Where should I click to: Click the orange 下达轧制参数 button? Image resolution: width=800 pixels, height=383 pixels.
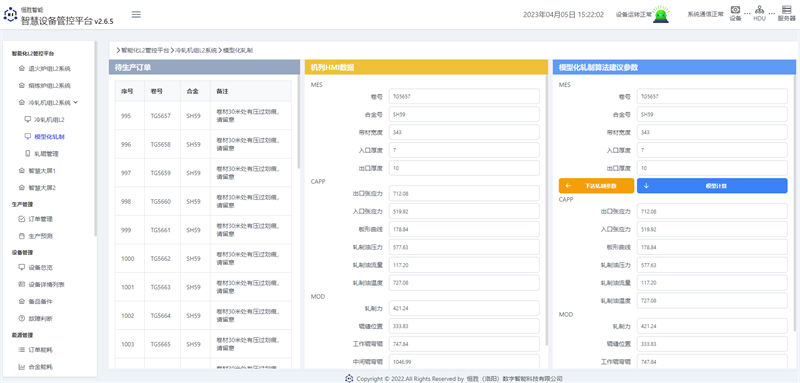tap(596, 186)
